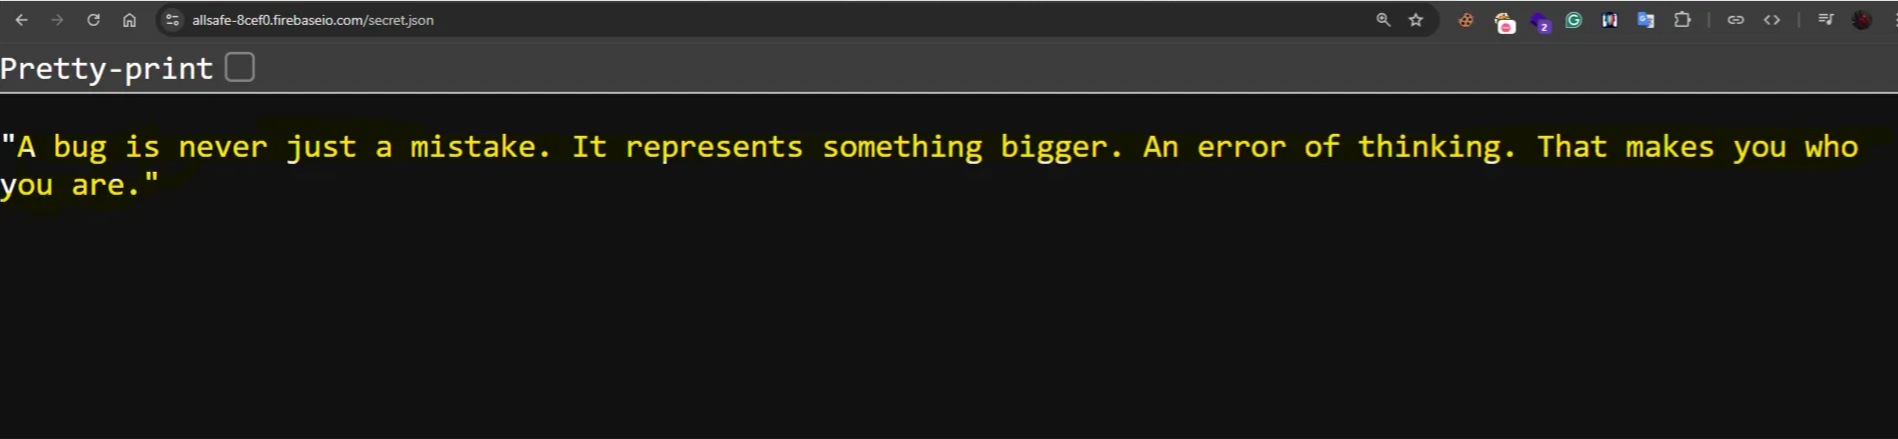Click the purple extension with badge 2

click(1540, 22)
